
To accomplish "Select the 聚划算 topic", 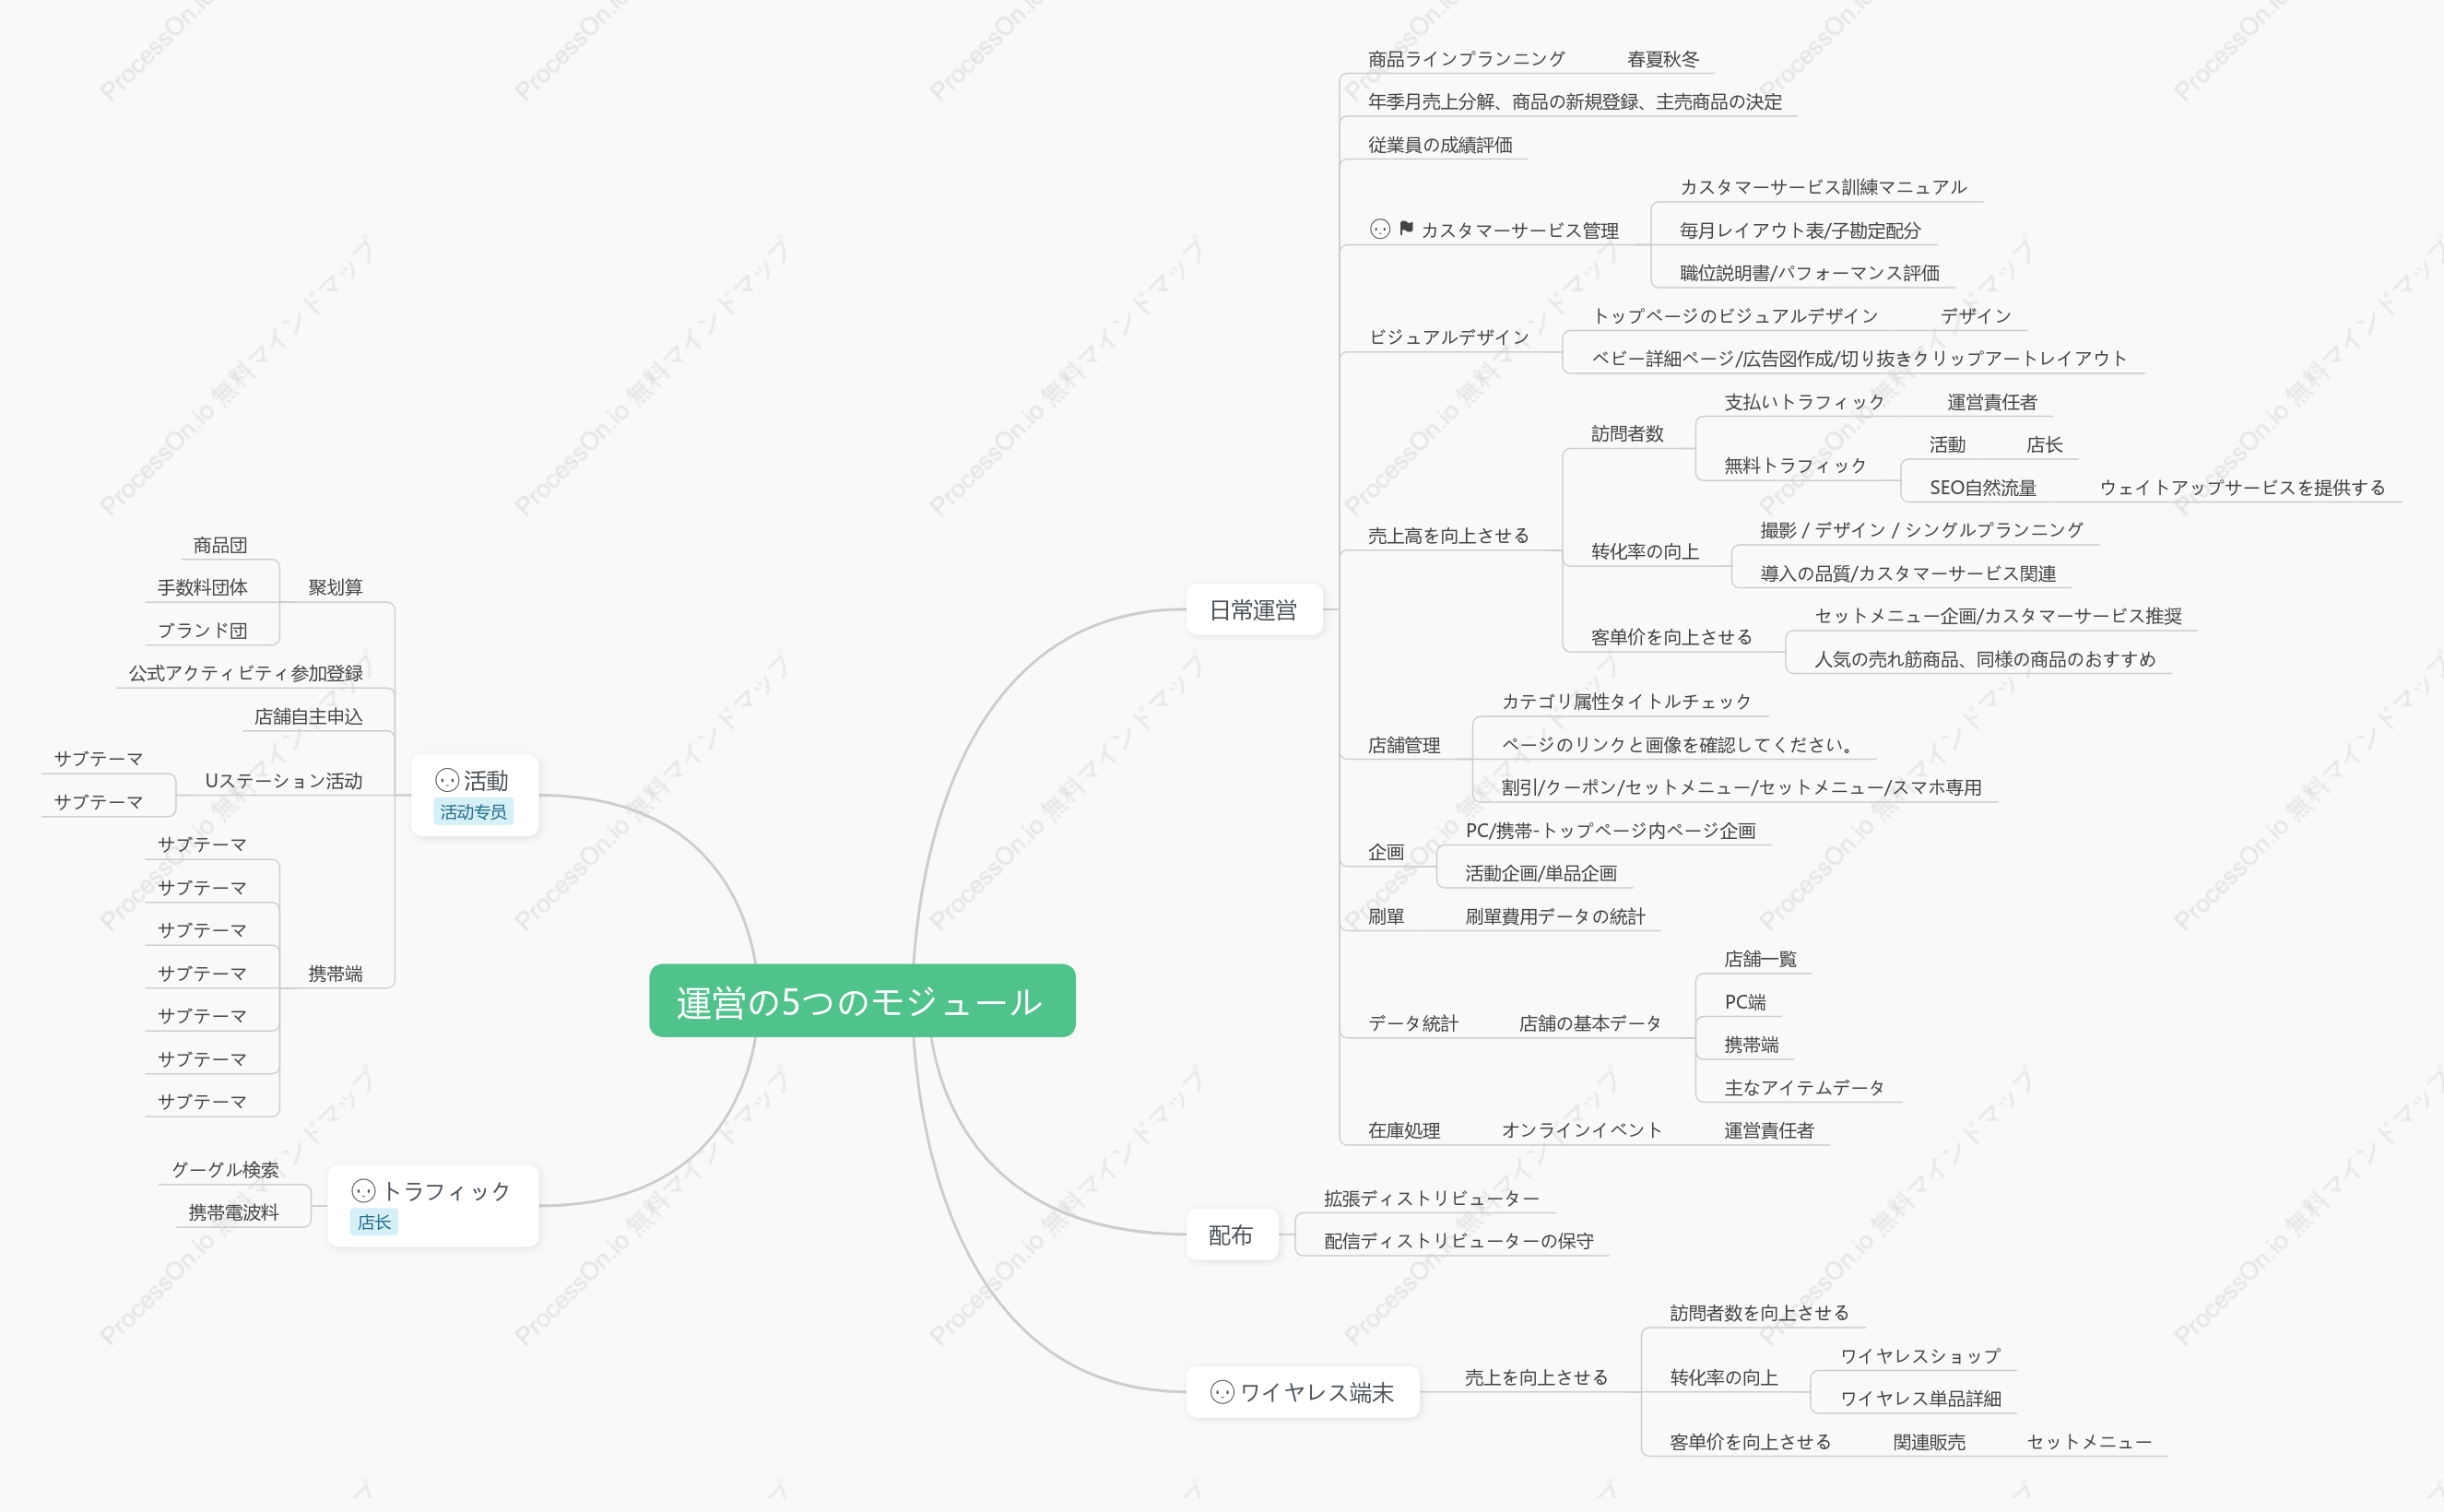I will [x=335, y=587].
